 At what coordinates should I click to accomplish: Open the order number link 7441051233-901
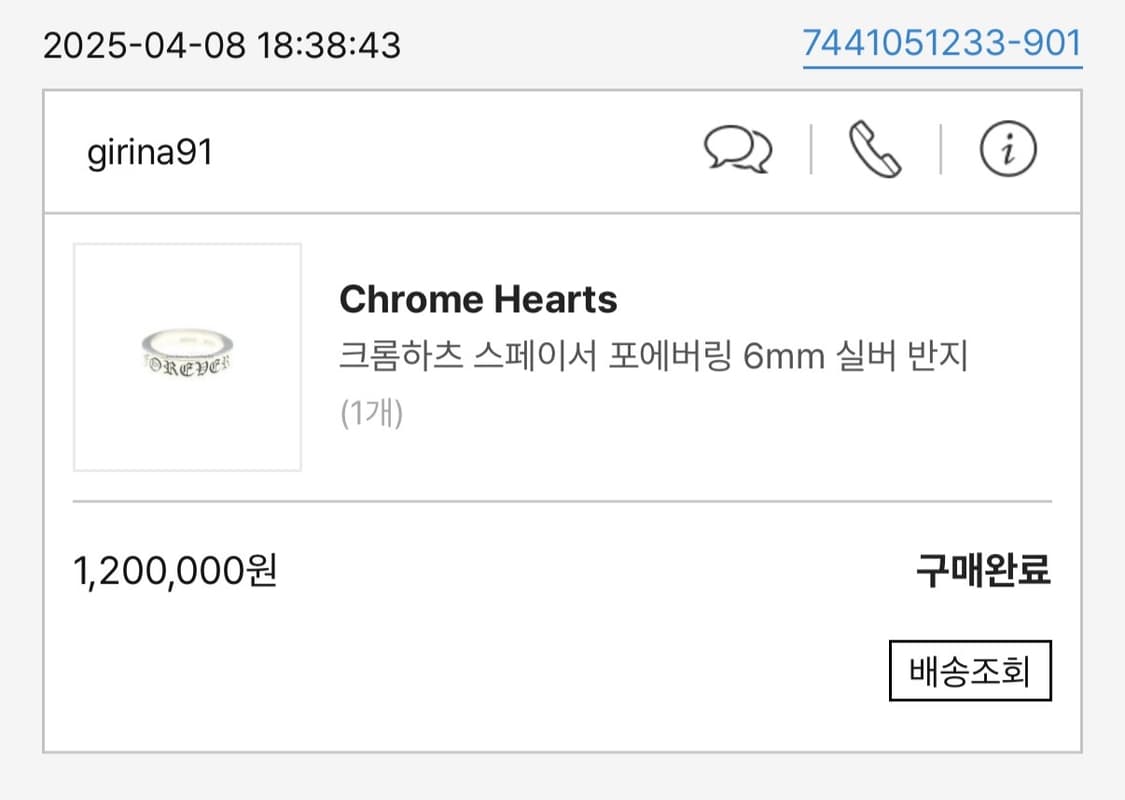[x=941, y=43]
